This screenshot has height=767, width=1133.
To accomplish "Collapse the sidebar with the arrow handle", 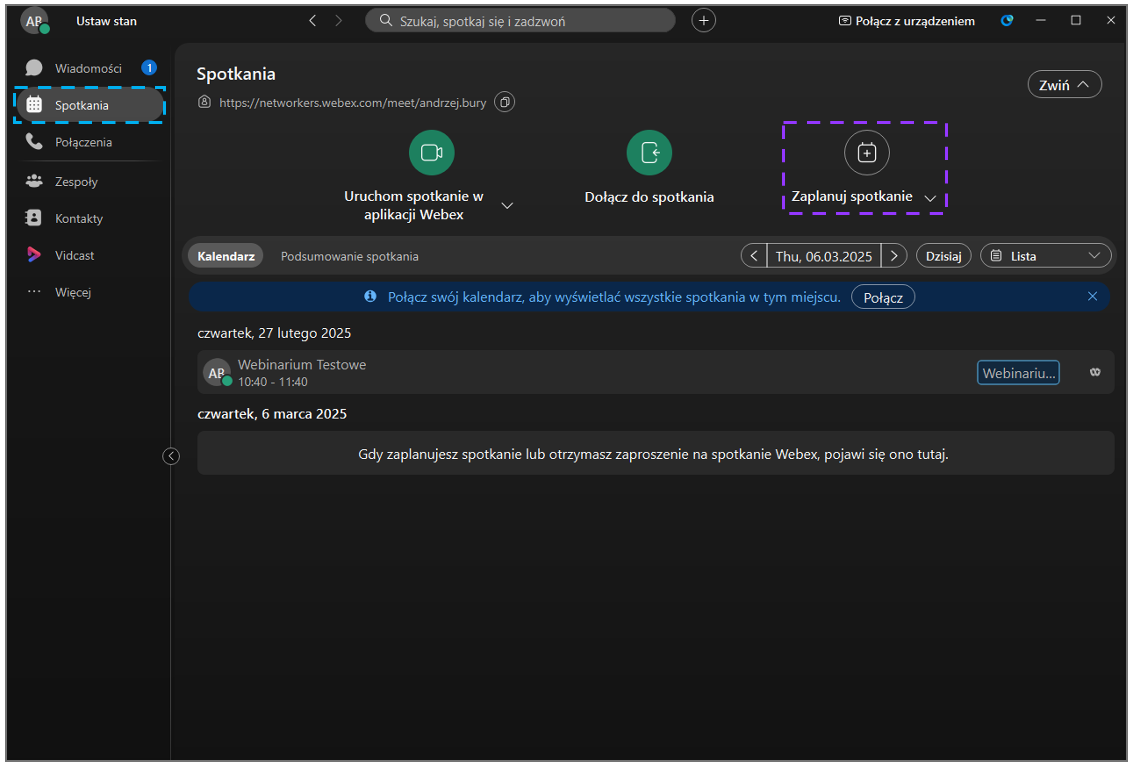I will [171, 455].
